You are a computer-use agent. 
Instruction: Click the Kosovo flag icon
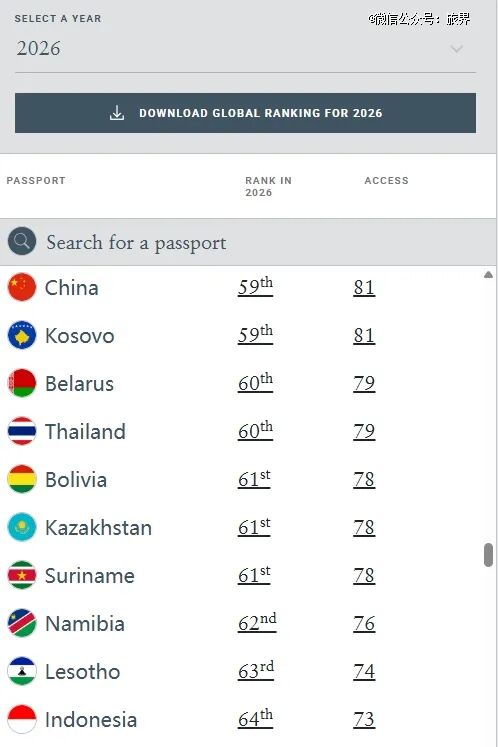coord(22,335)
